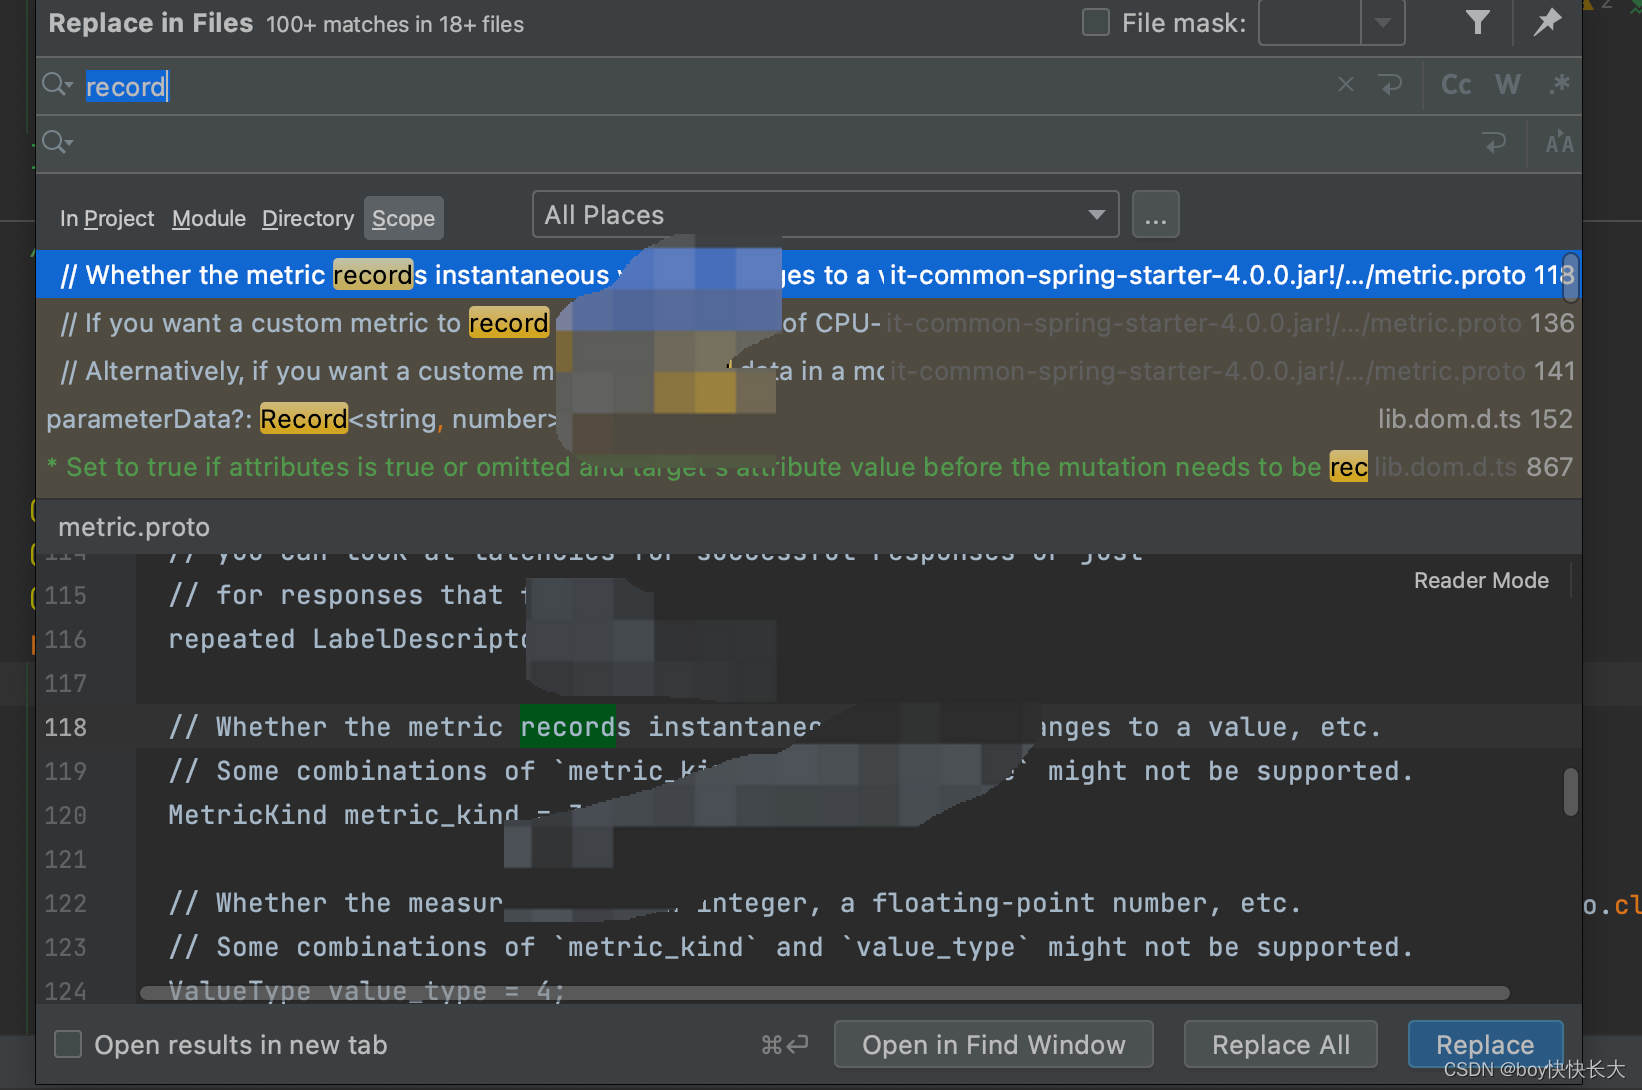The width and height of the screenshot is (1642, 1090).
Task: Expand the File mask dropdown arrow
Action: point(1383,22)
